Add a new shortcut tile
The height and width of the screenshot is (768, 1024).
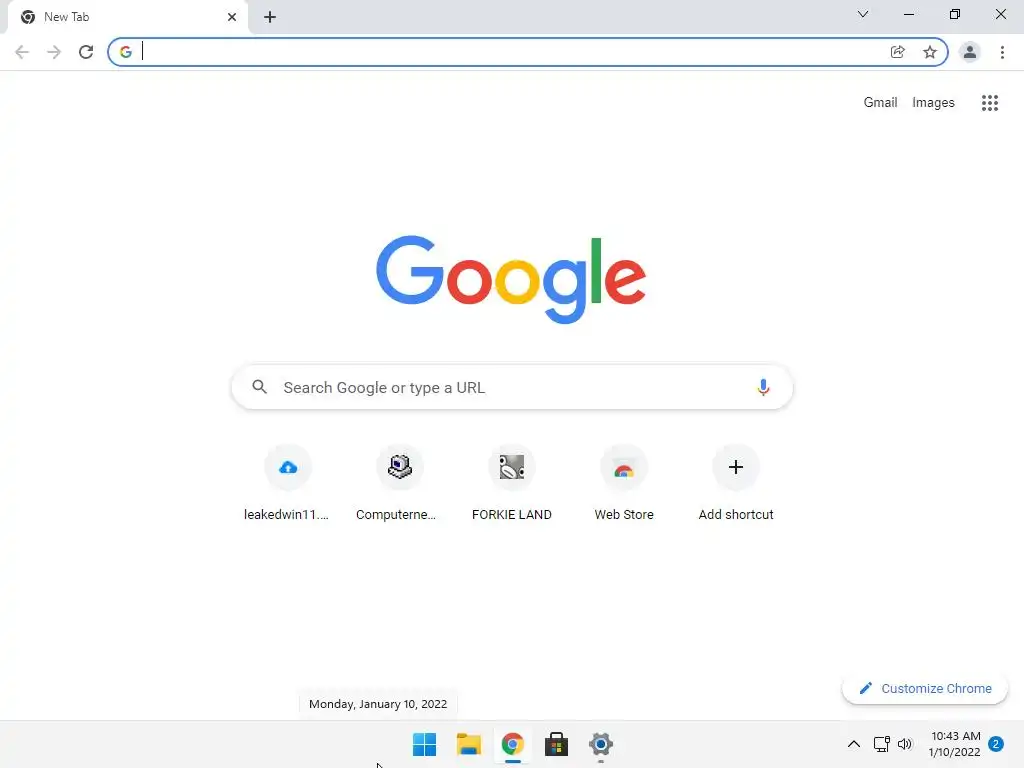(x=735, y=483)
